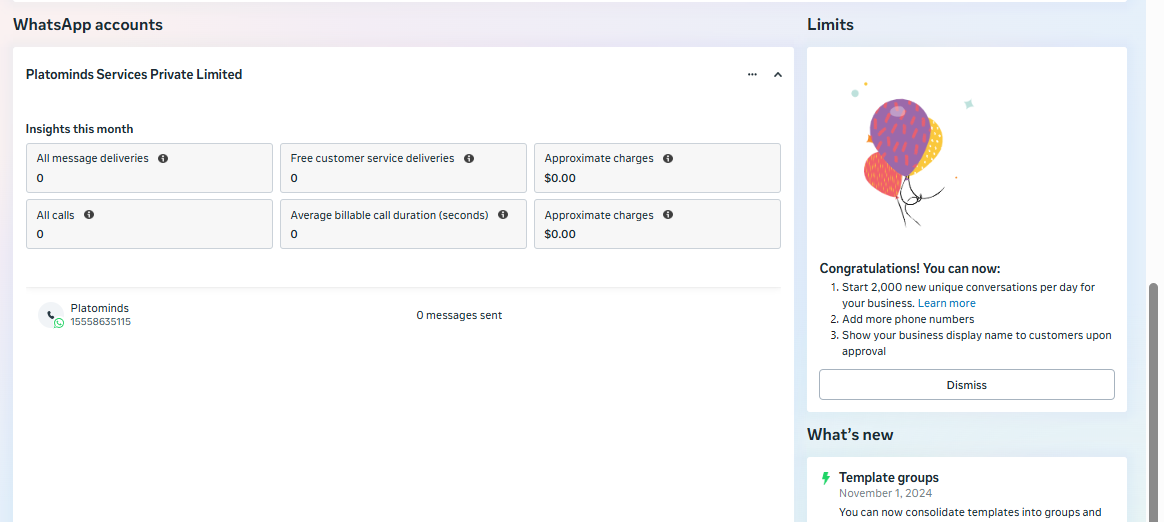The image size is (1164, 522).
Task: Click info icon for Average billable call duration
Action: [503, 215]
